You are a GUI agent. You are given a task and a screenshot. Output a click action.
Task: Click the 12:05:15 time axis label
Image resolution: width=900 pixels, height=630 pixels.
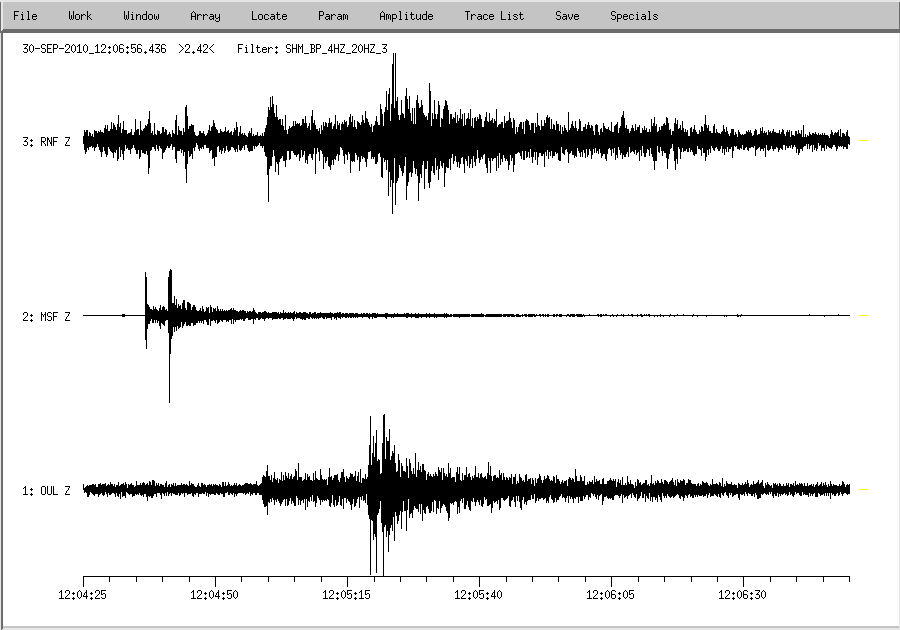346,595
